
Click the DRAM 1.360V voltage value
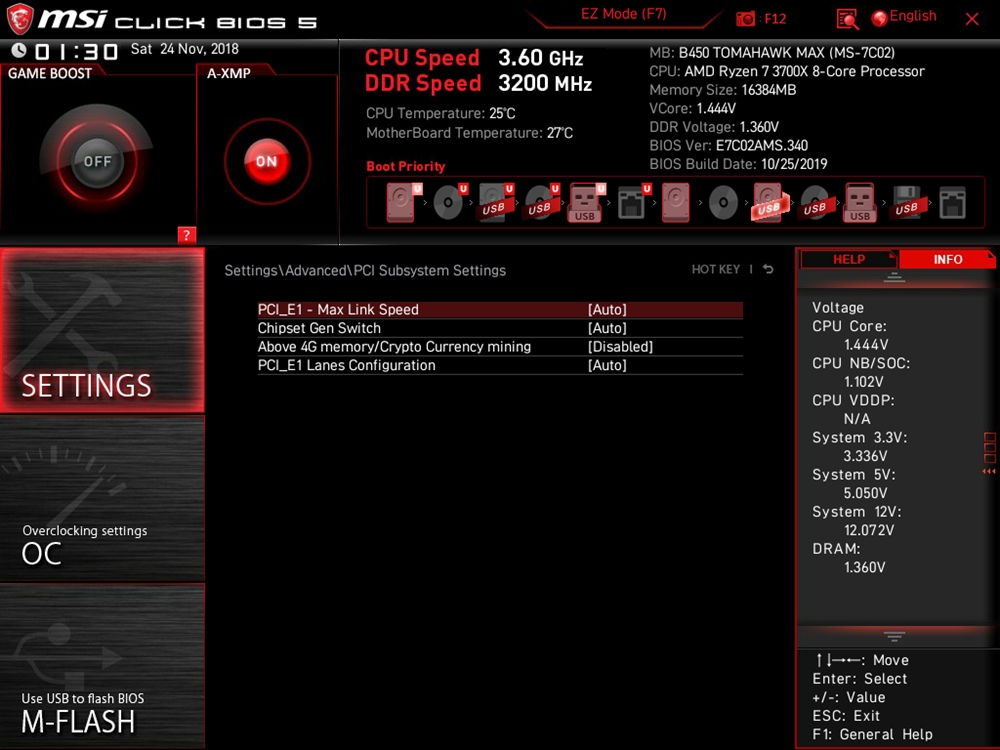coord(864,567)
